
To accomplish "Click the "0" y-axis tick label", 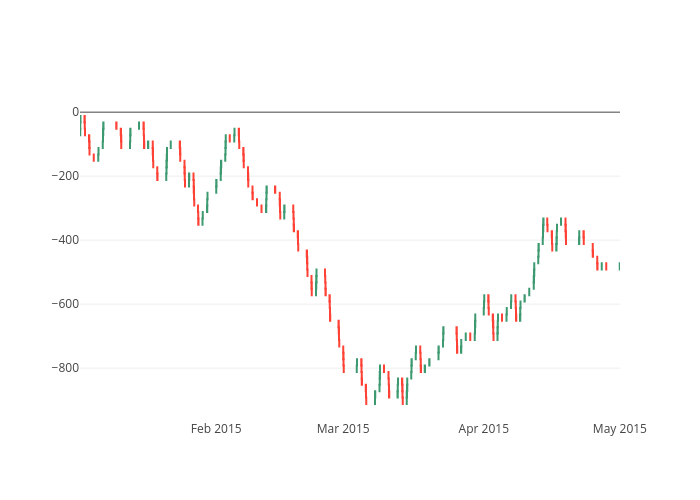I will click(x=75, y=112).
